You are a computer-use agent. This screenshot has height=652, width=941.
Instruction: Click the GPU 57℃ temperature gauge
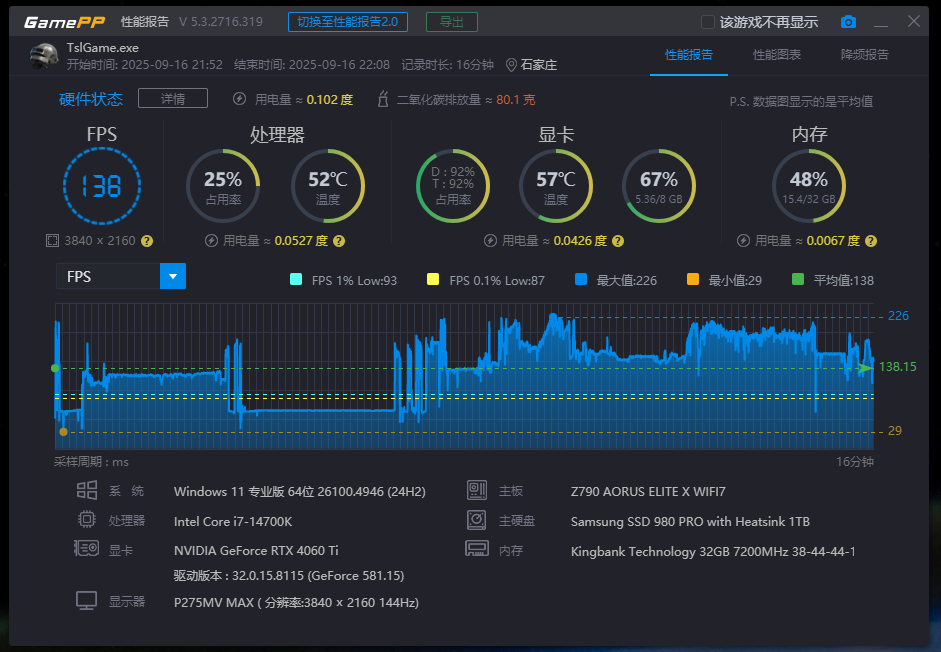pos(556,186)
